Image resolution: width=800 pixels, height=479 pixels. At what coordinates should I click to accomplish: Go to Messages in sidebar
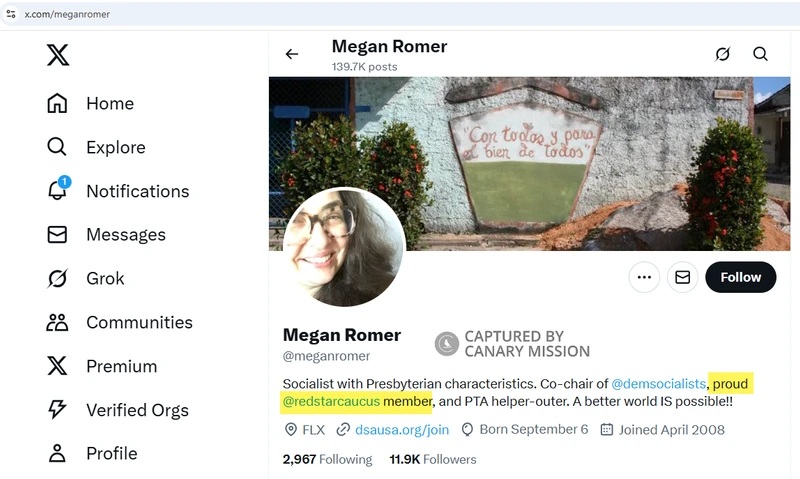(x=125, y=234)
